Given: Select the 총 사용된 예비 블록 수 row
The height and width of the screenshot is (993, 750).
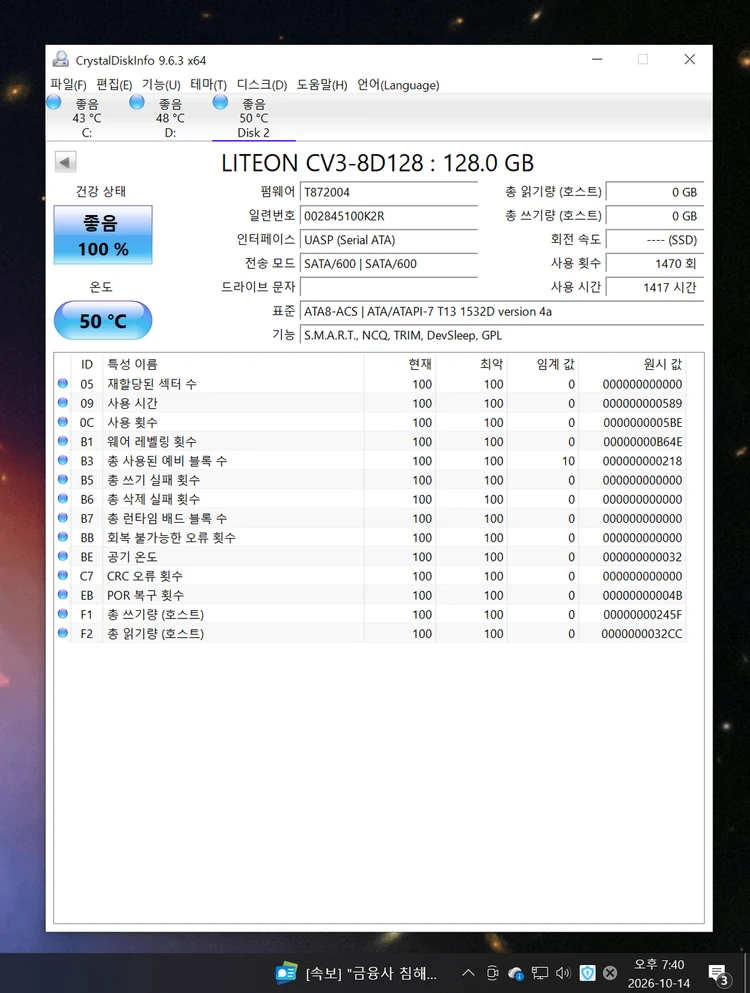Looking at the screenshot, I should tap(371, 460).
